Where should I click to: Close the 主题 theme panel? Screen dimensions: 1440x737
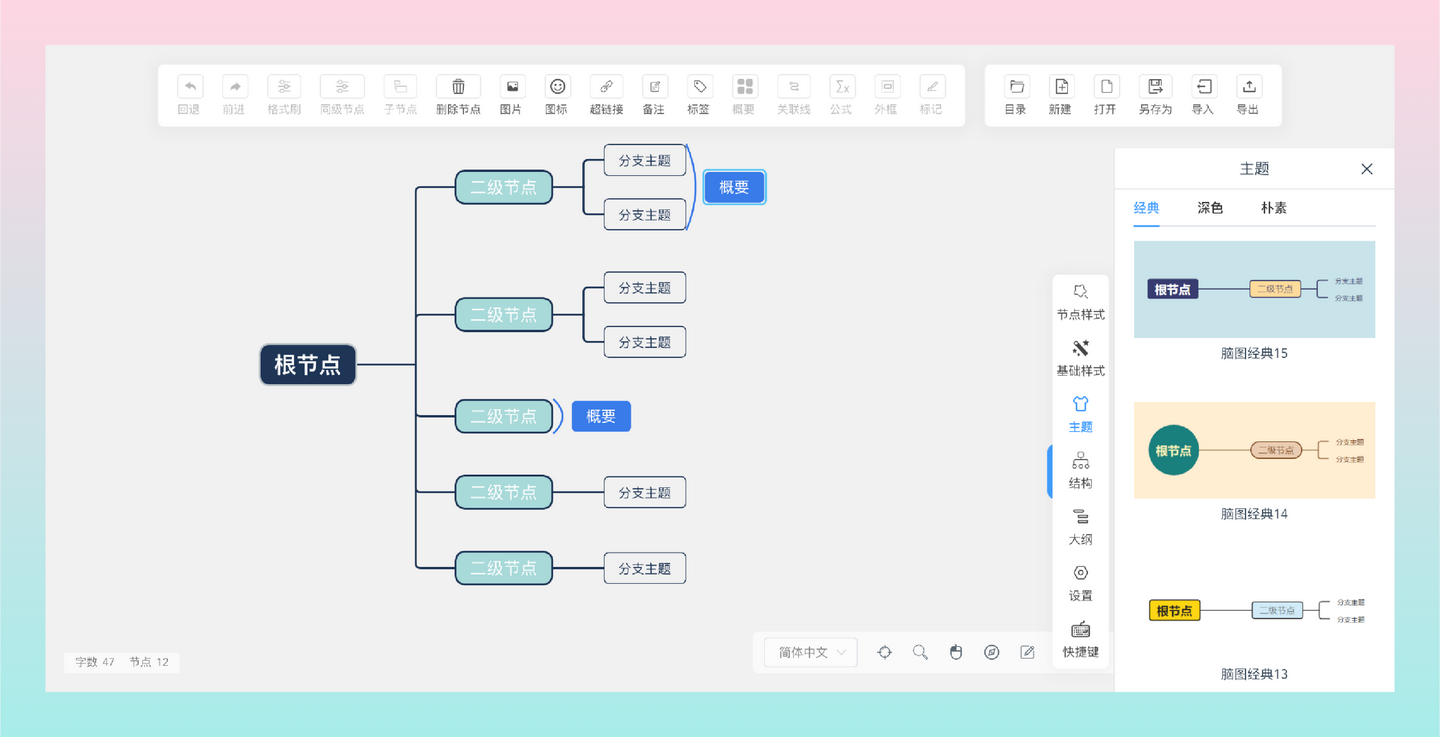pos(1366,169)
